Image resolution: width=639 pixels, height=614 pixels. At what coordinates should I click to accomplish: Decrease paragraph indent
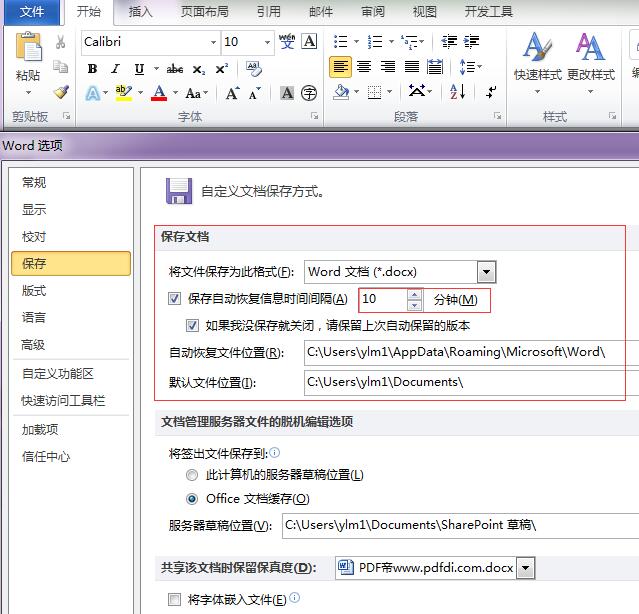[x=449, y=41]
